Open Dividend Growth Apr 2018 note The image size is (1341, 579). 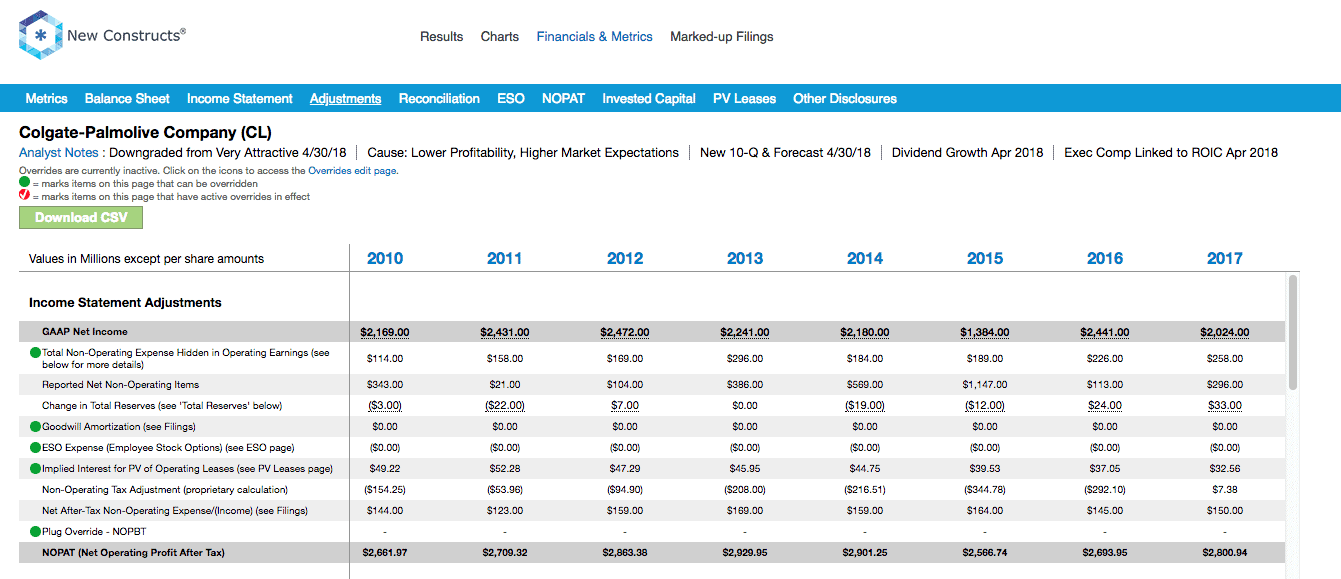pos(967,153)
